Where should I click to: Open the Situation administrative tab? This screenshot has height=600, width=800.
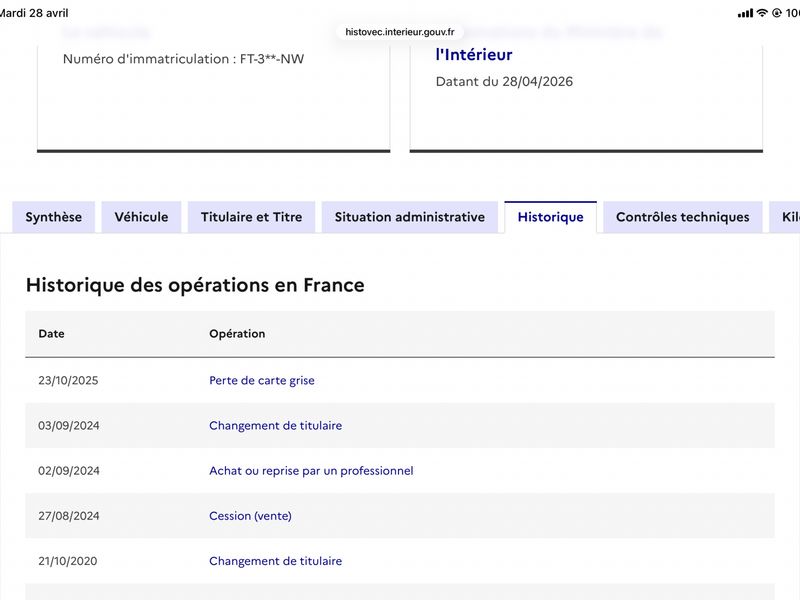pyautogui.click(x=410, y=217)
